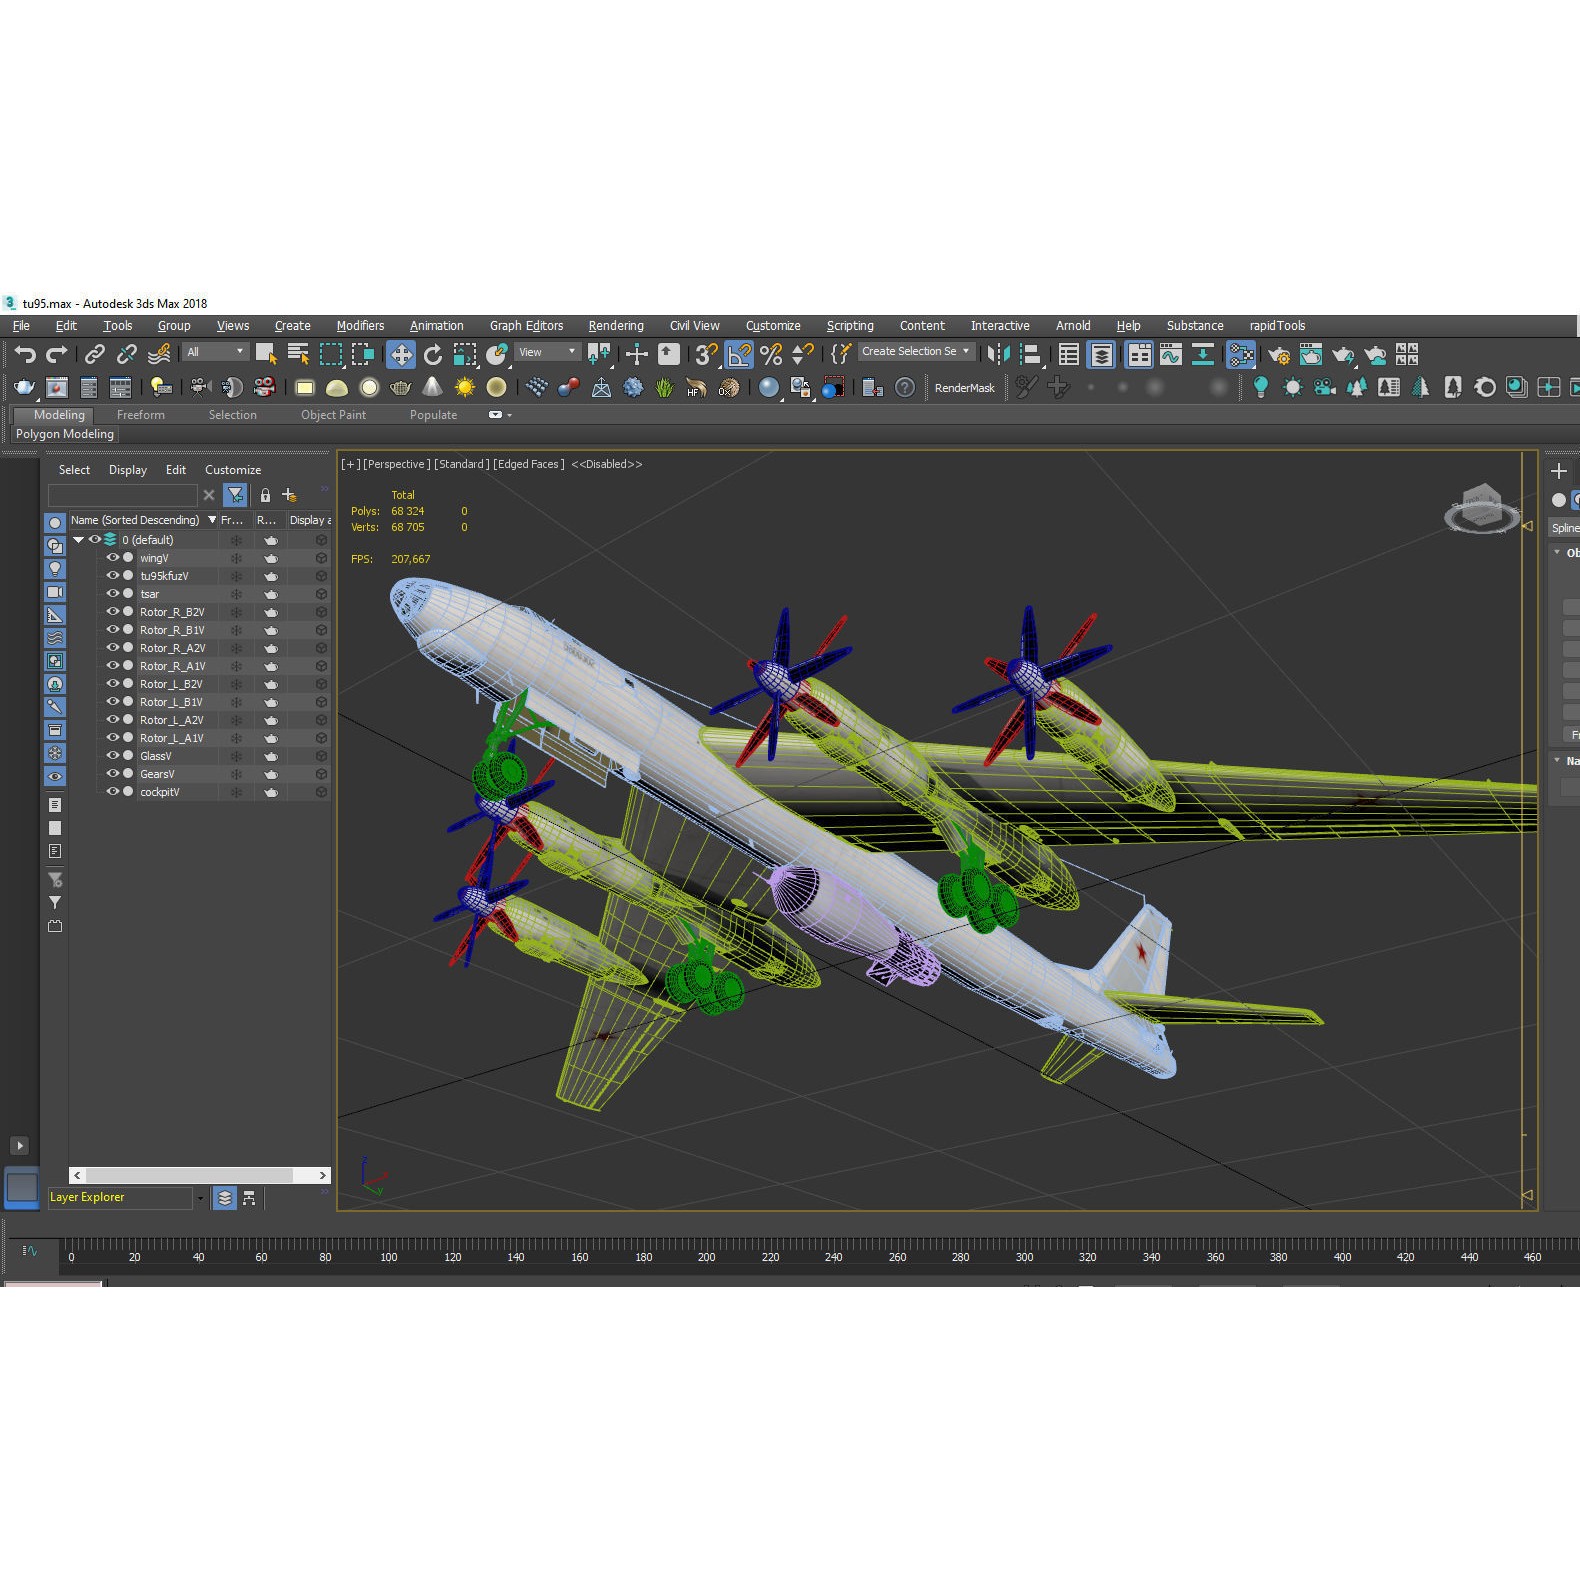The image size is (1580, 1580).
Task: Select the Select and Link tool
Action: [94, 354]
